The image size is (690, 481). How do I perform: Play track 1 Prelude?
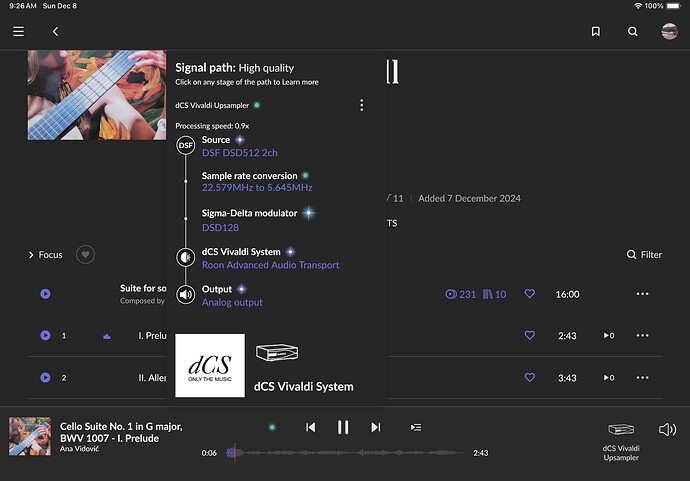point(45,335)
